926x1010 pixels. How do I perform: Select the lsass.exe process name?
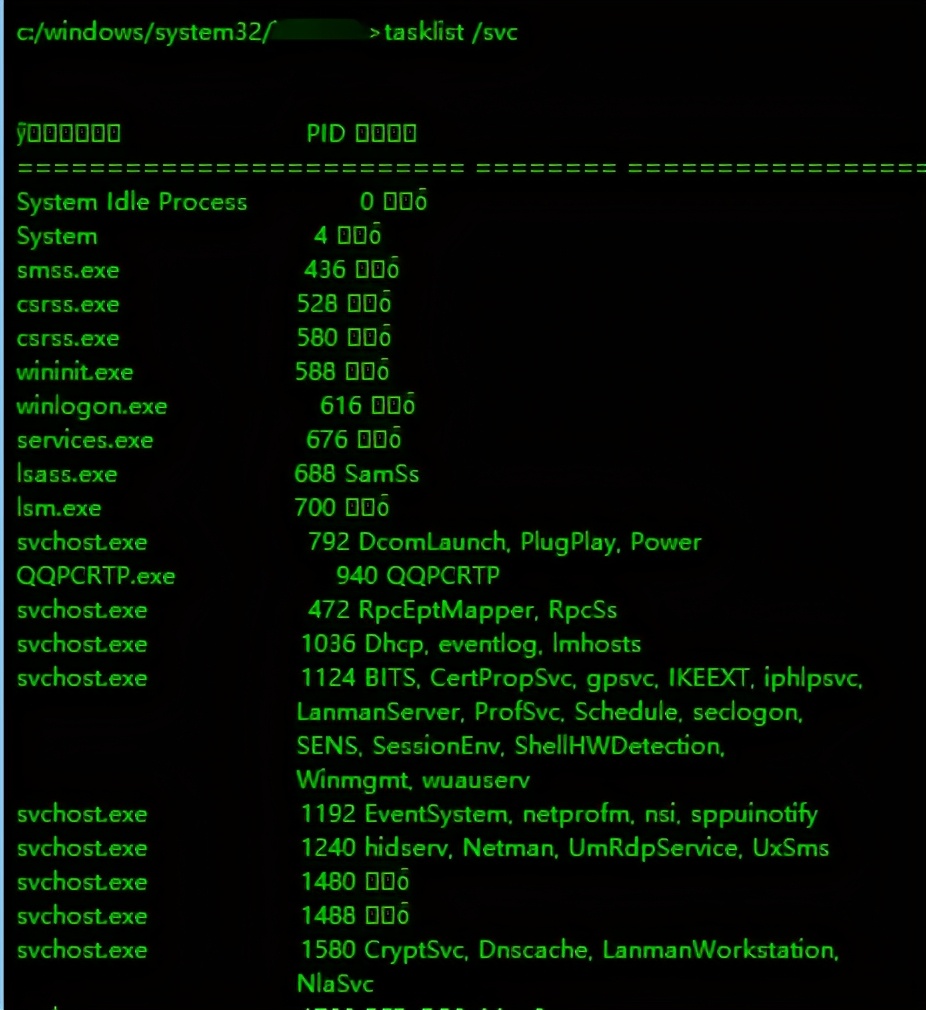pyautogui.click(x=67, y=474)
